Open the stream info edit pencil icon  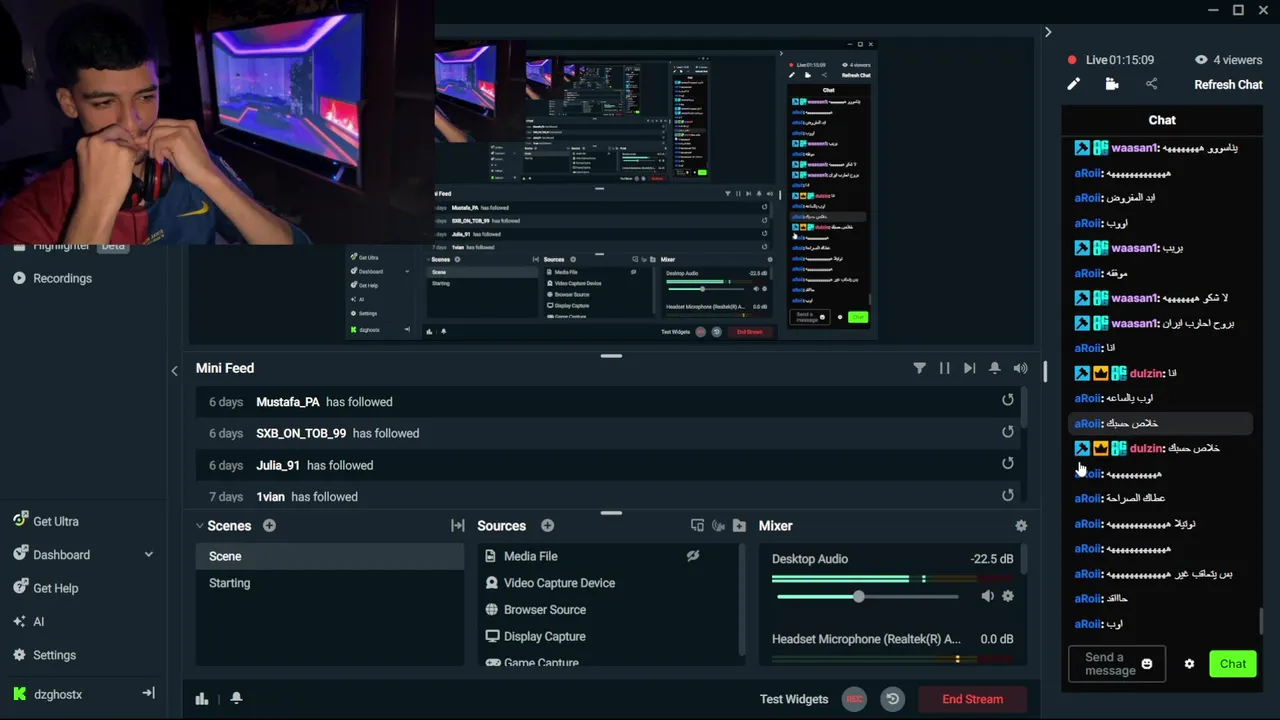(1073, 85)
